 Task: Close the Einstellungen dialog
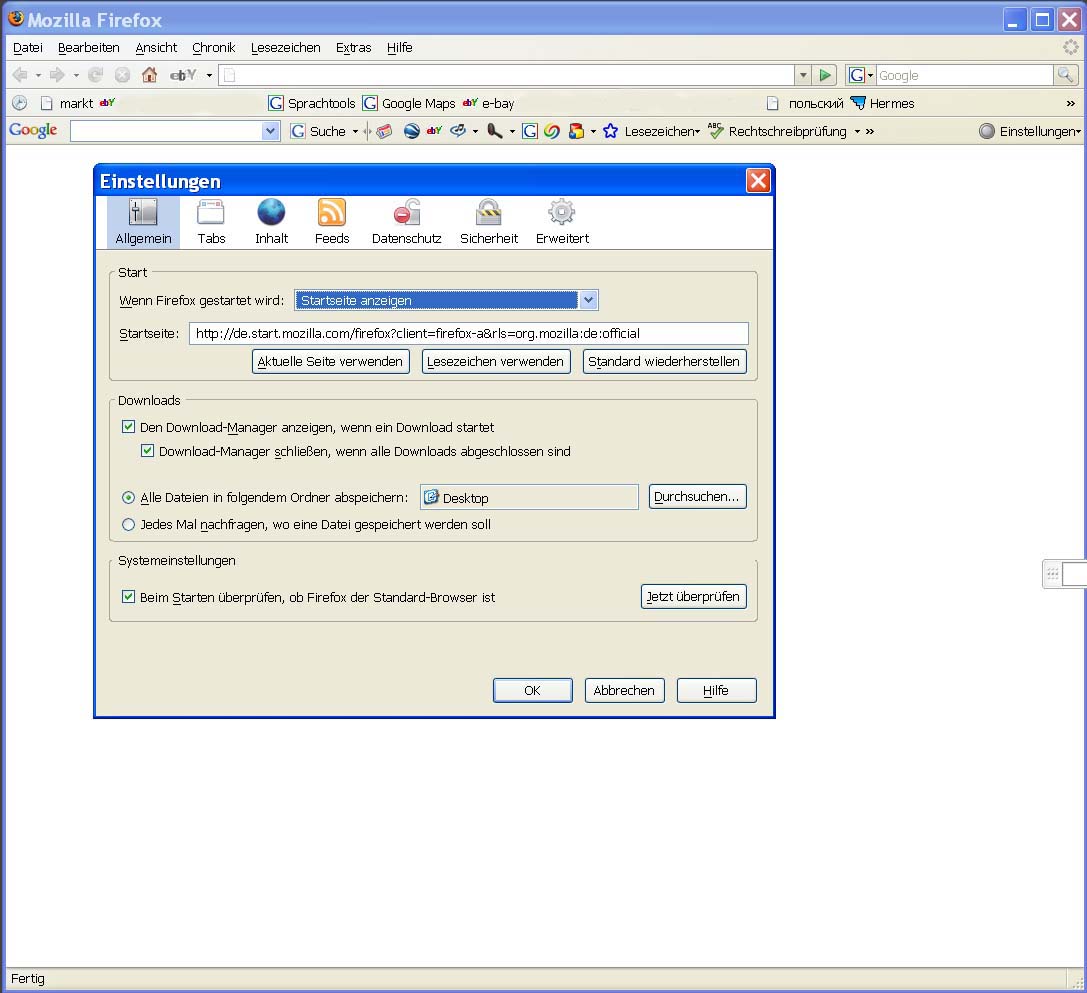pyautogui.click(x=758, y=181)
